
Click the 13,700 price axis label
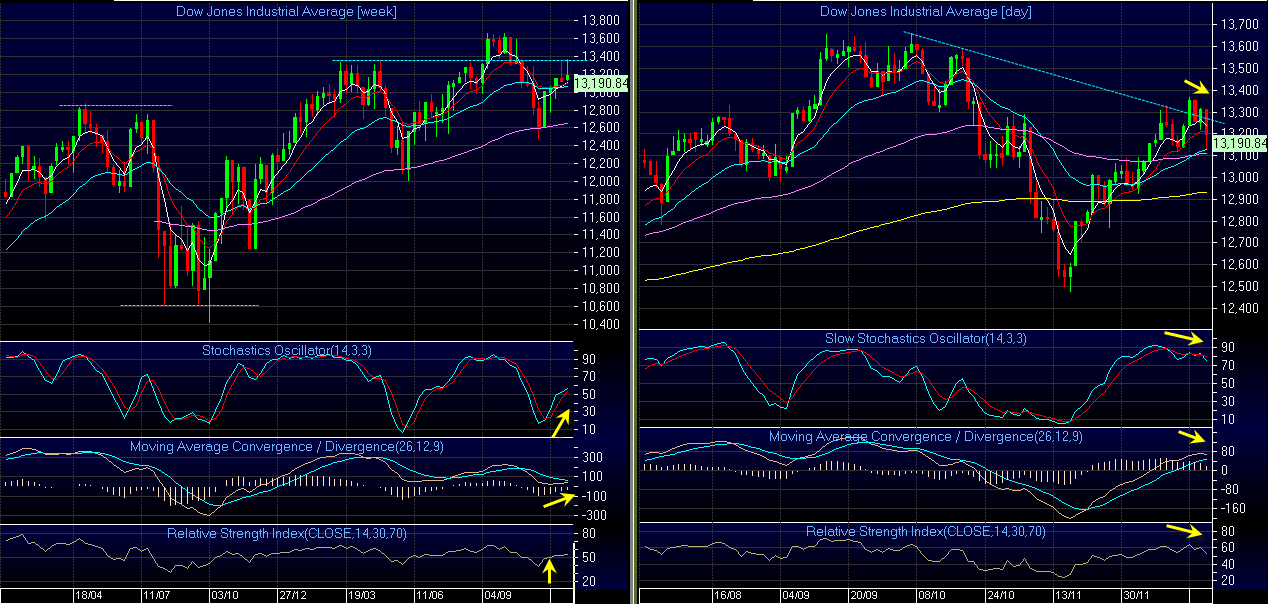click(x=1238, y=24)
